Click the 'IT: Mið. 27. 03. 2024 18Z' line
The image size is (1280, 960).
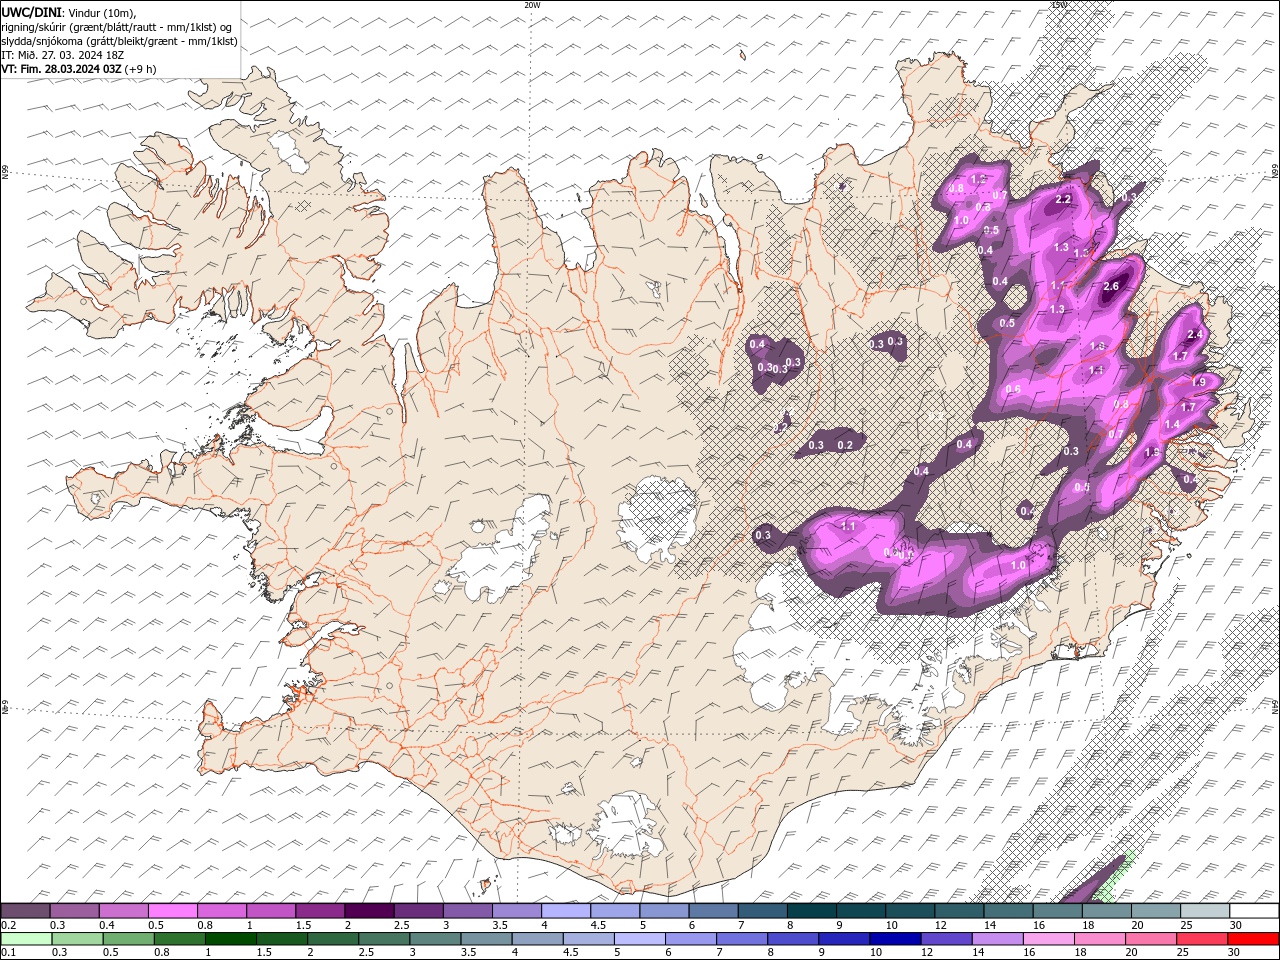tap(63, 55)
